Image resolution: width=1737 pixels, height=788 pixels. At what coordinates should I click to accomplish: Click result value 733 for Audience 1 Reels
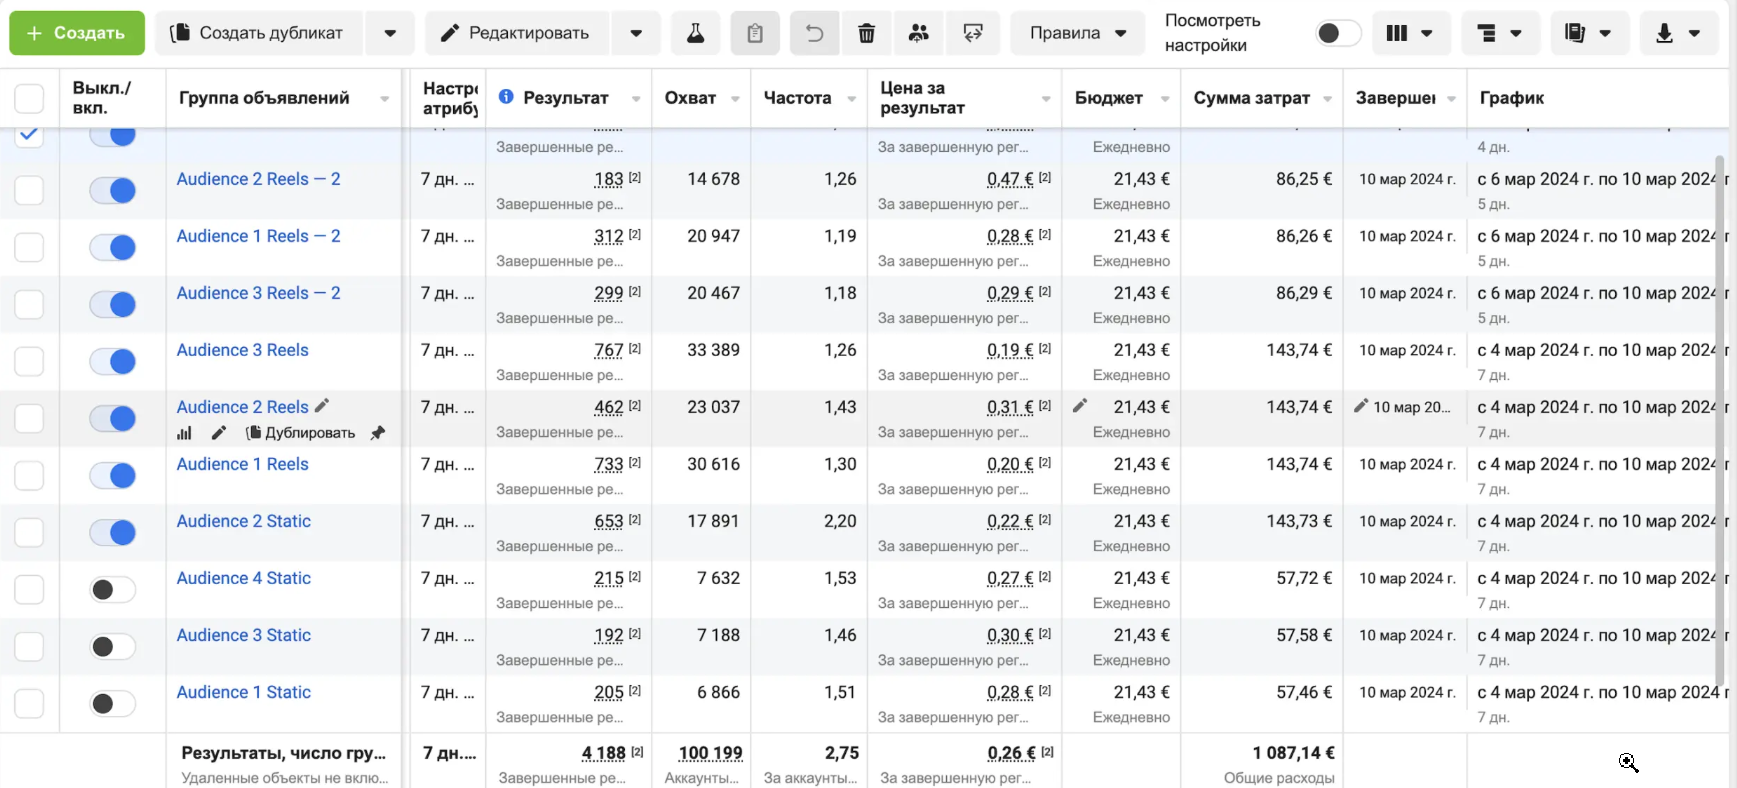[608, 464]
